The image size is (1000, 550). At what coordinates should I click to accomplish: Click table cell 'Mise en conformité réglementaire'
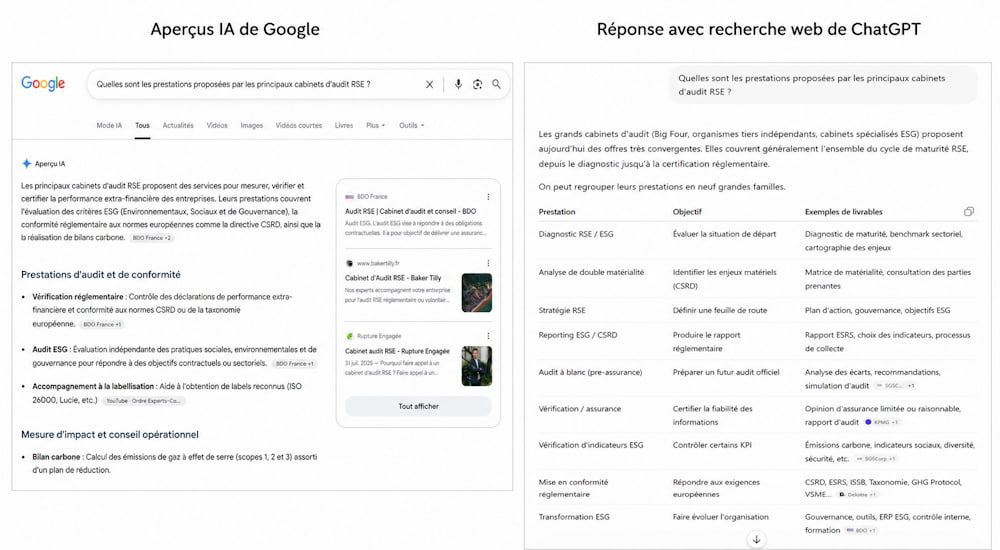coord(573,488)
